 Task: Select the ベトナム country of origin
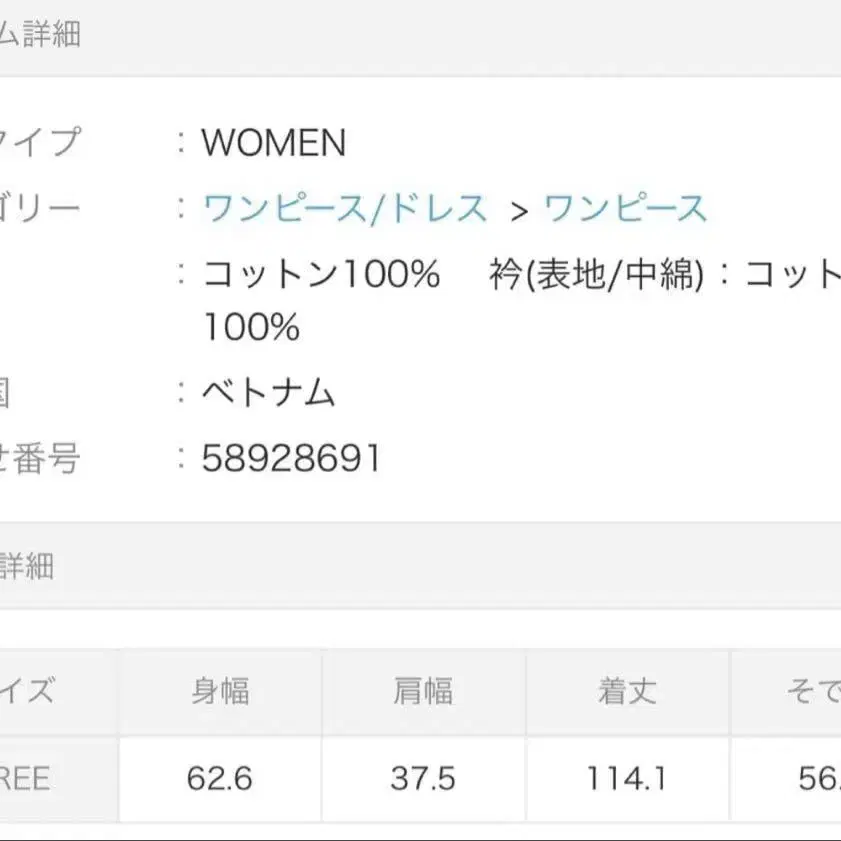pos(268,393)
